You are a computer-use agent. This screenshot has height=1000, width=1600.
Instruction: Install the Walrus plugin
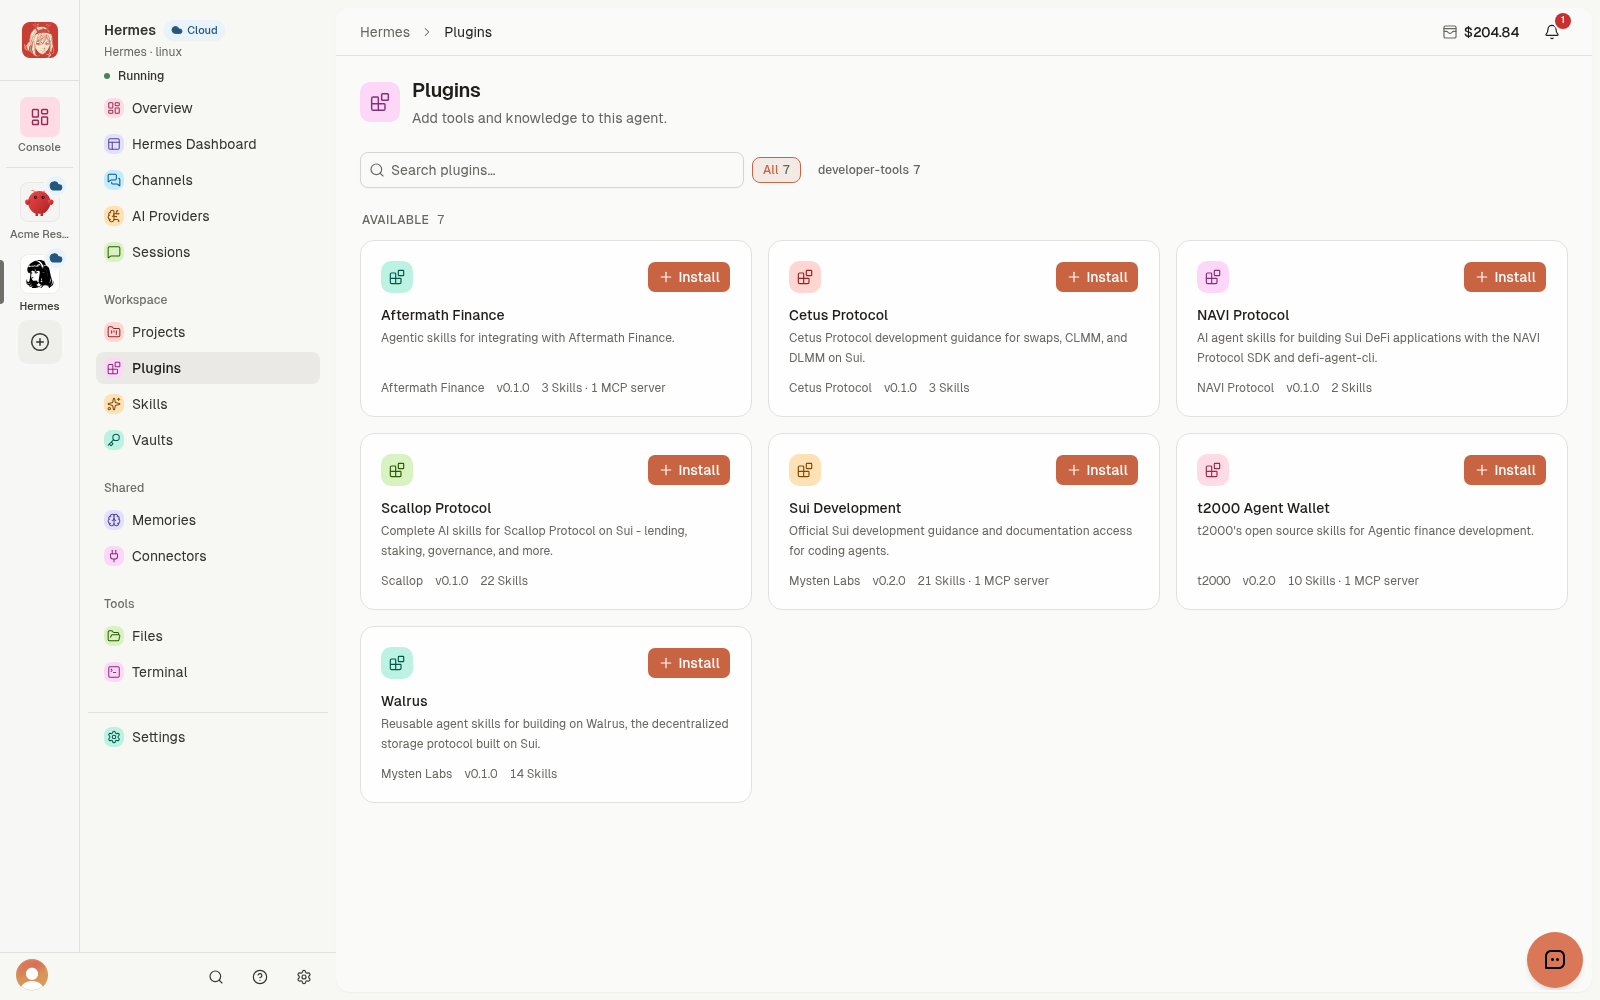689,663
